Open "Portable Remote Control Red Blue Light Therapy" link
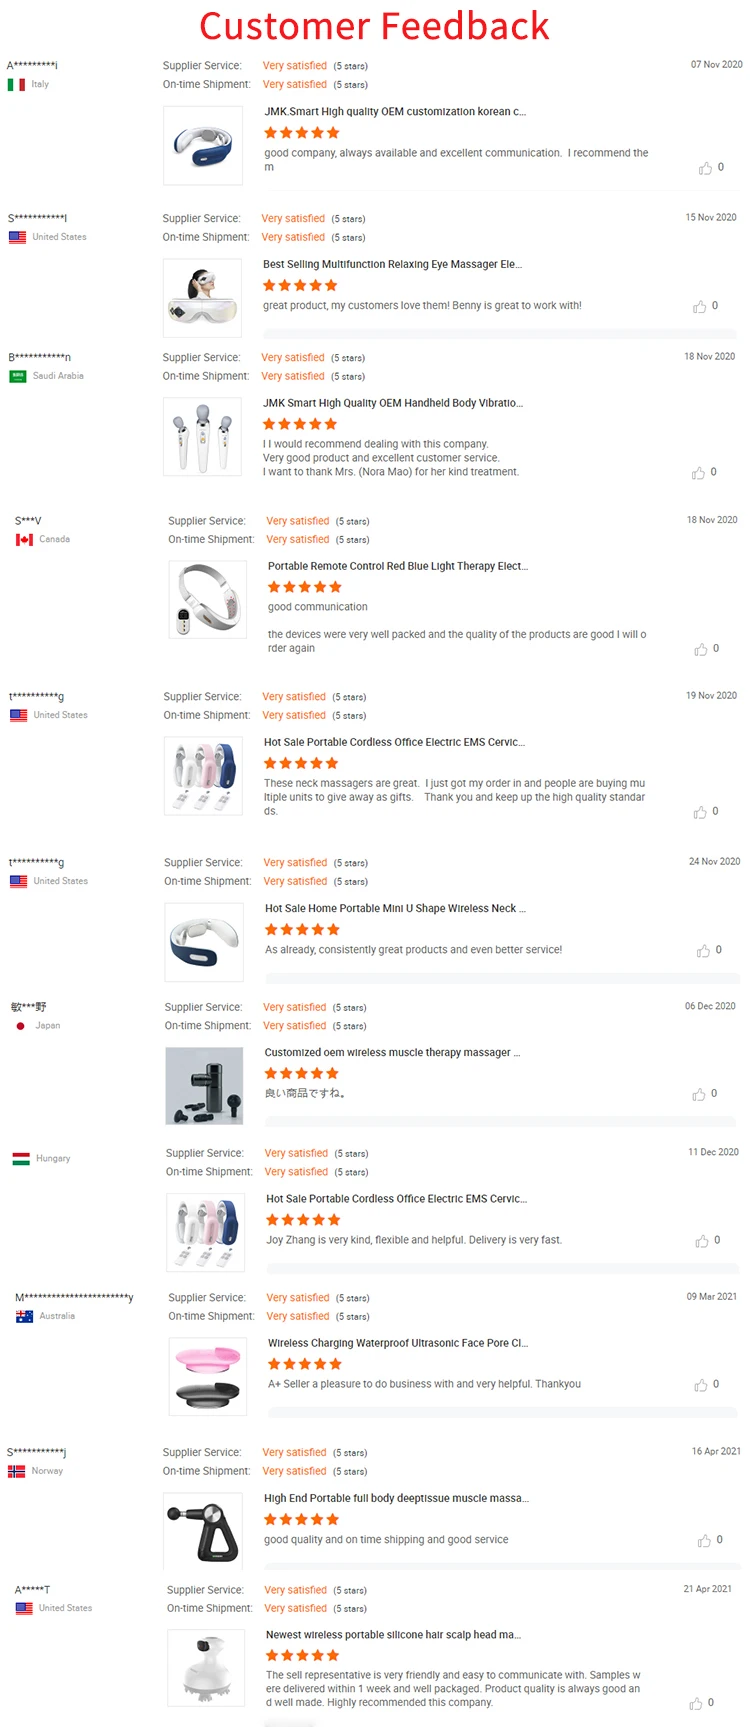 397,567
